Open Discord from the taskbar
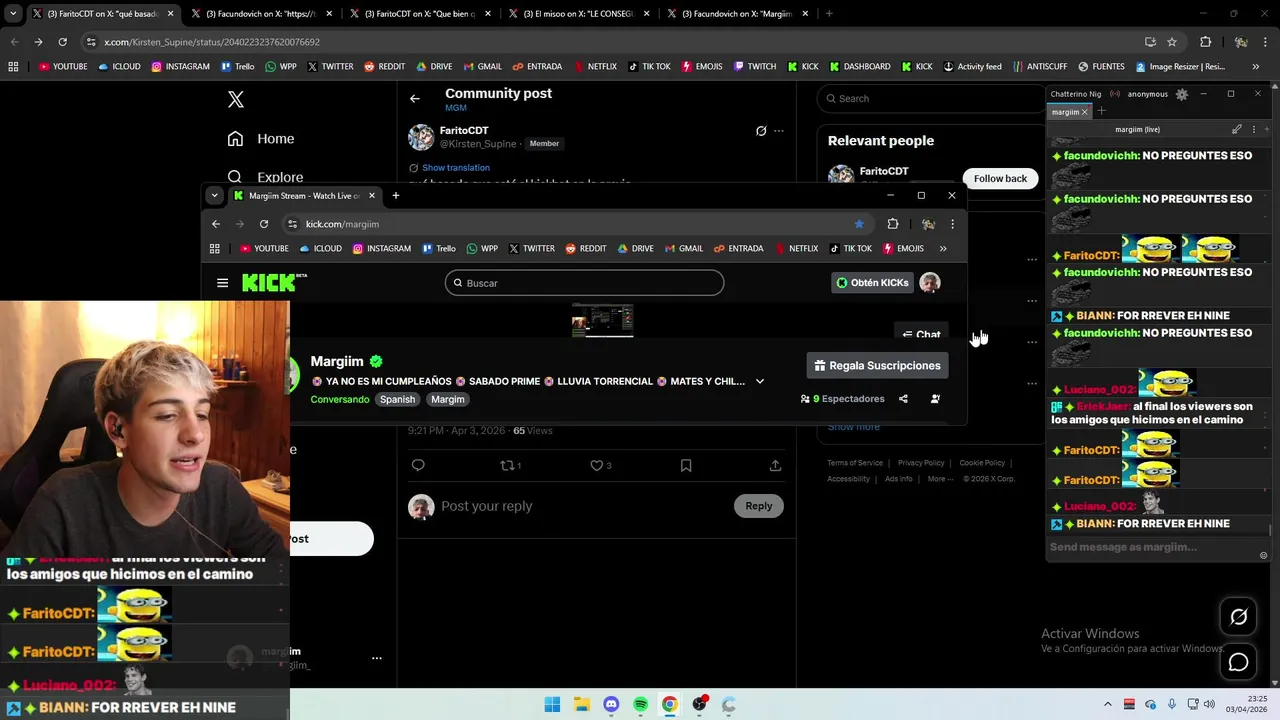 [611, 705]
